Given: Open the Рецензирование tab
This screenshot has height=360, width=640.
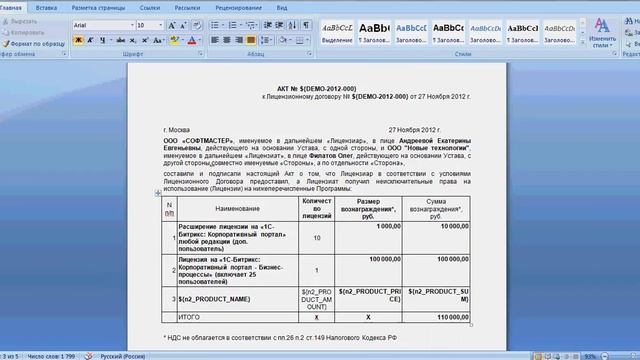Looking at the screenshot, I should [x=238, y=8].
